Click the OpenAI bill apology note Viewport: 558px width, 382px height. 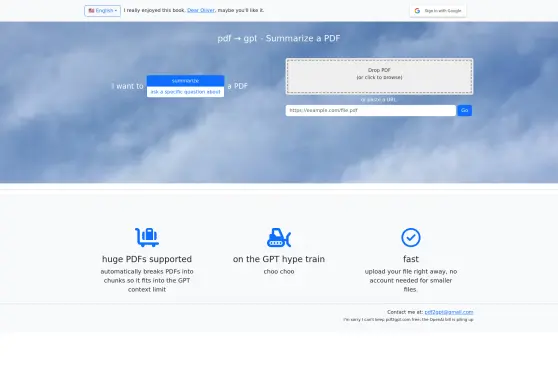[x=408, y=320]
